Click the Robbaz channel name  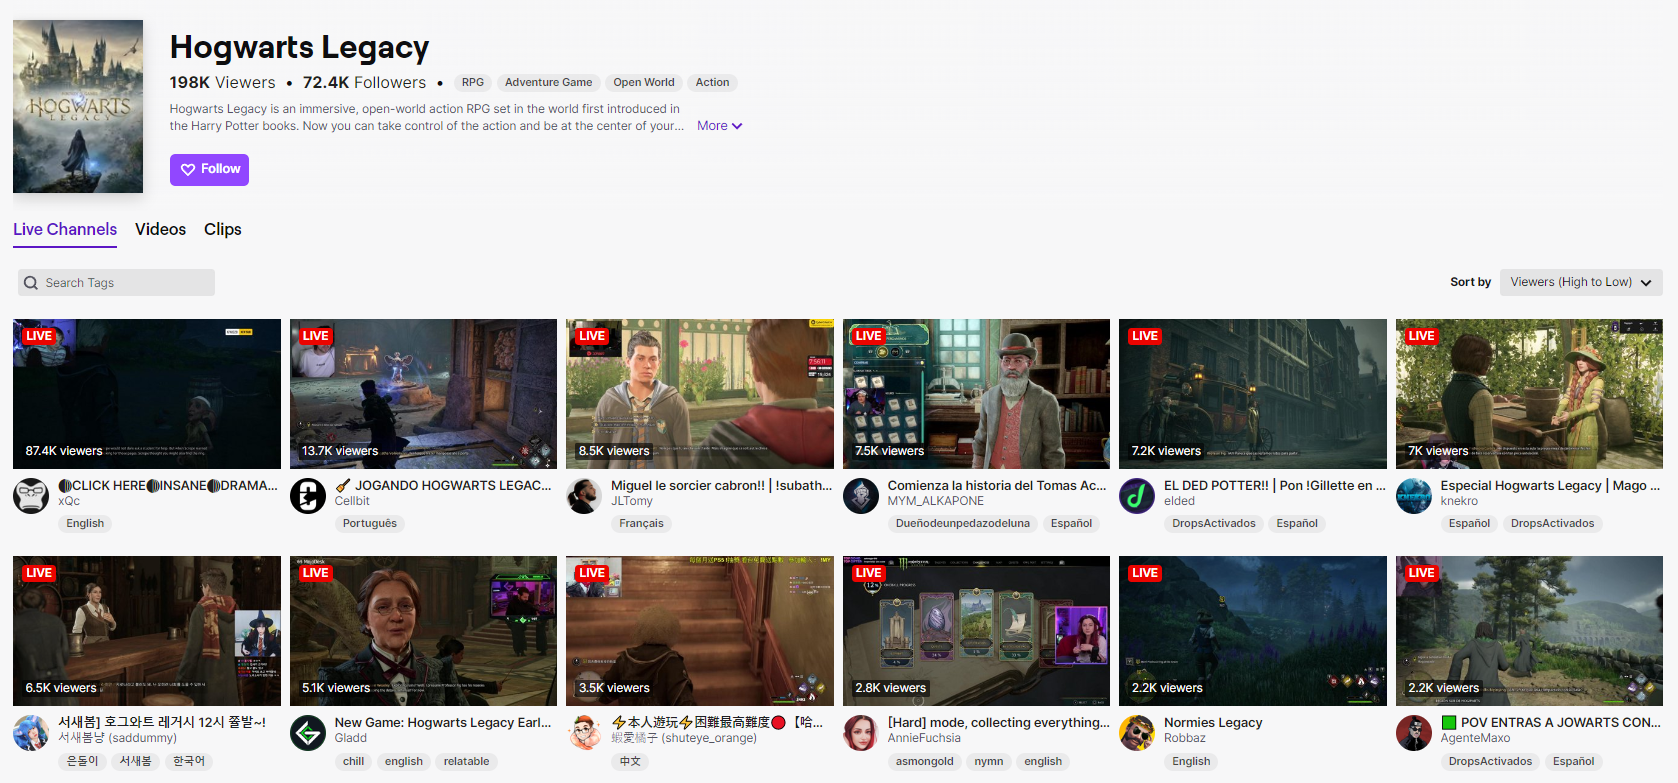point(1185,738)
